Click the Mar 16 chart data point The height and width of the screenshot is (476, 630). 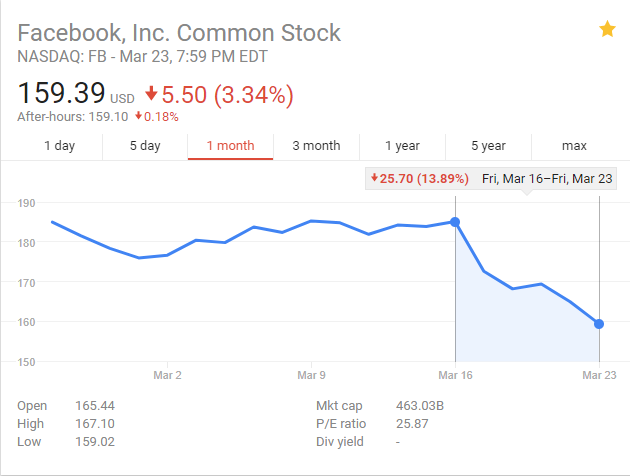click(x=455, y=222)
